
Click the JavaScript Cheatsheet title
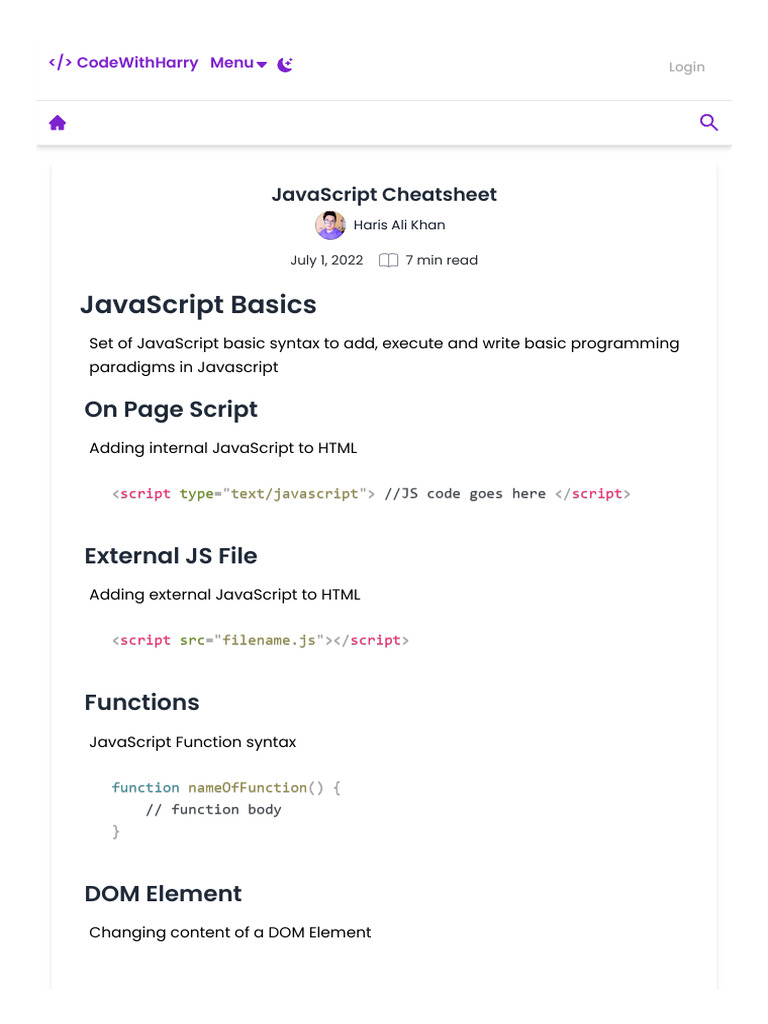point(384,195)
